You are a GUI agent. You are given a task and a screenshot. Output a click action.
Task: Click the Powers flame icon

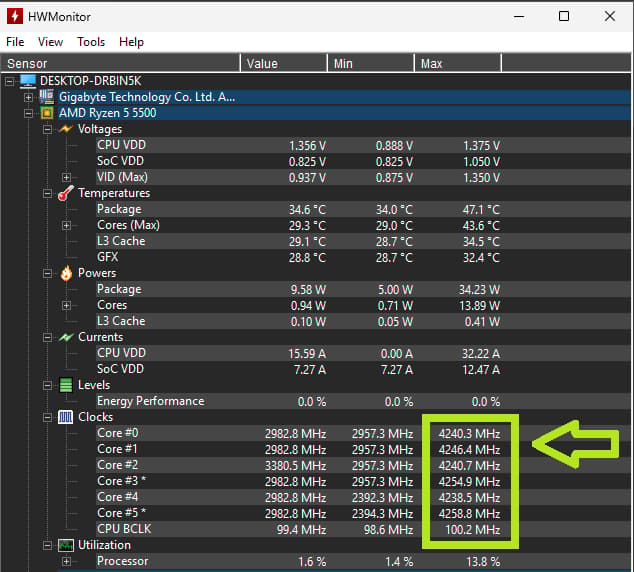(x=66, y=273)
